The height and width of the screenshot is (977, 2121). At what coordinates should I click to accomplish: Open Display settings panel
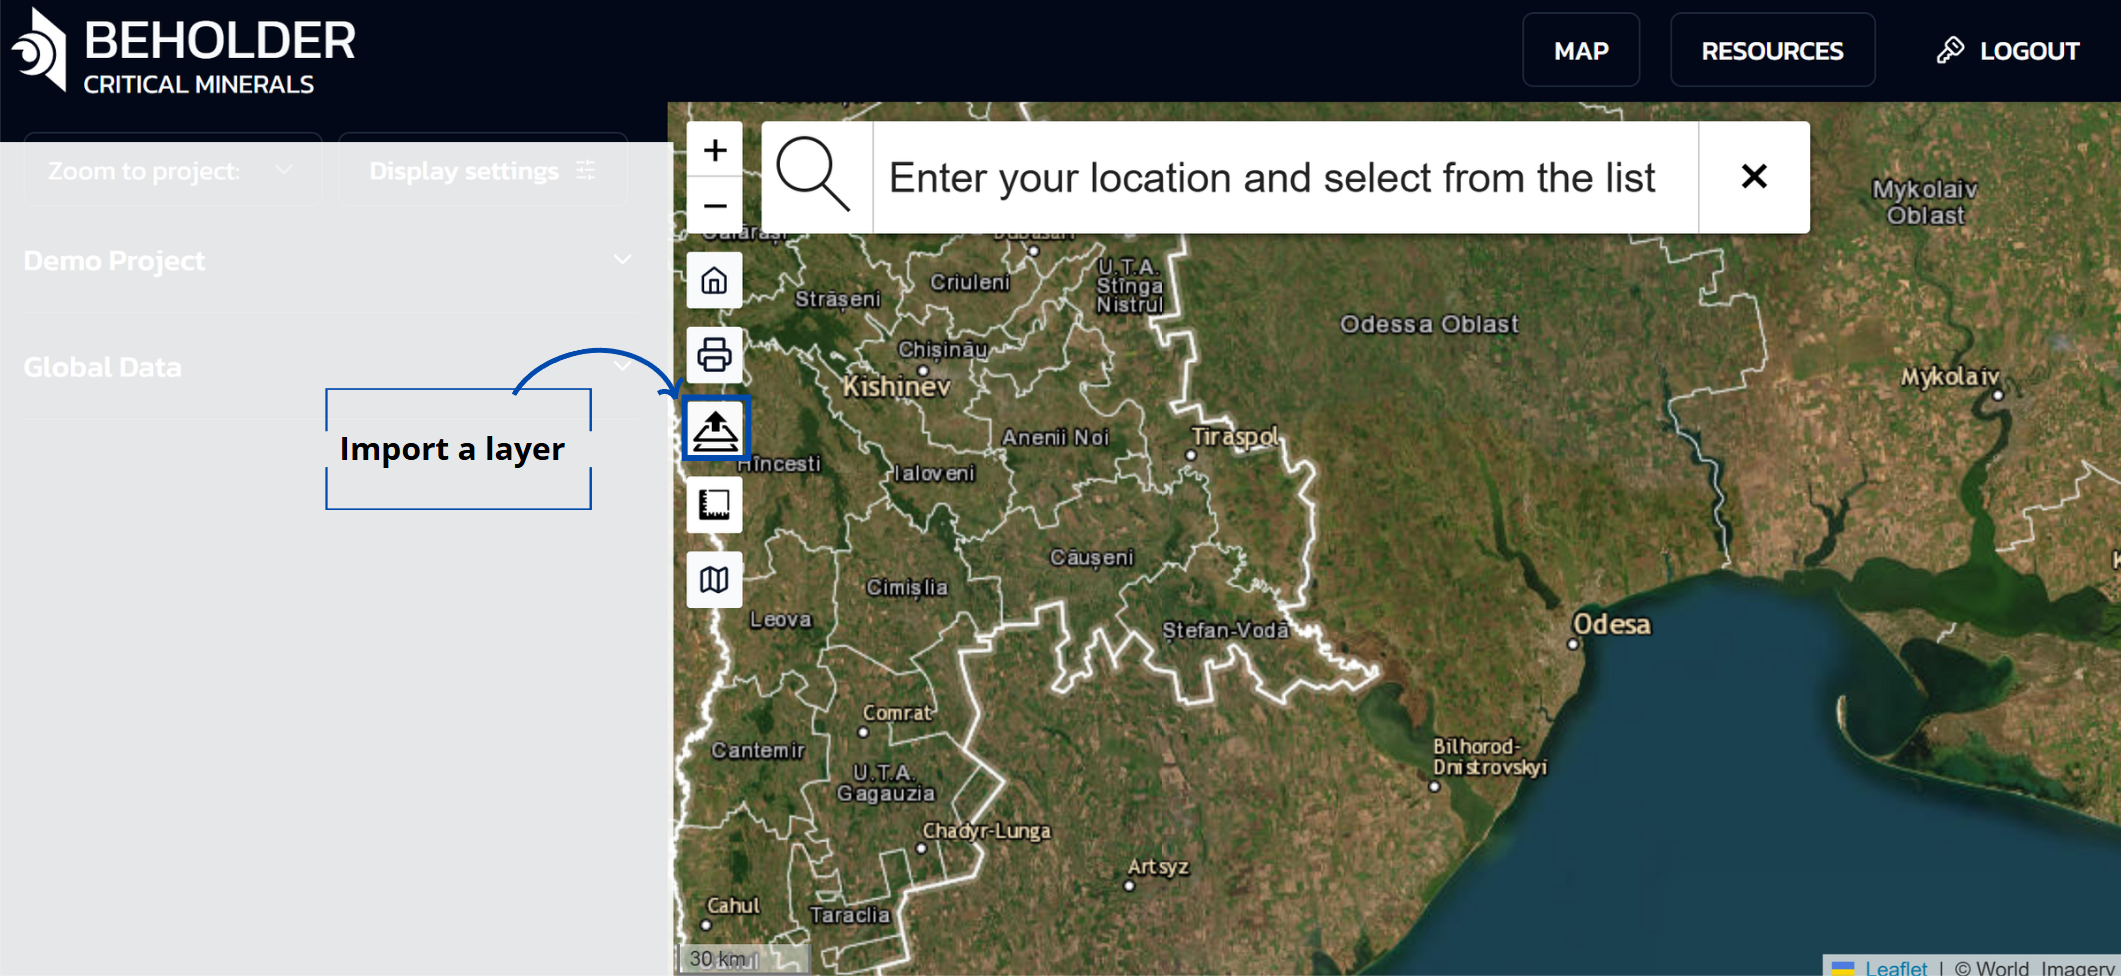click(482, 171)
